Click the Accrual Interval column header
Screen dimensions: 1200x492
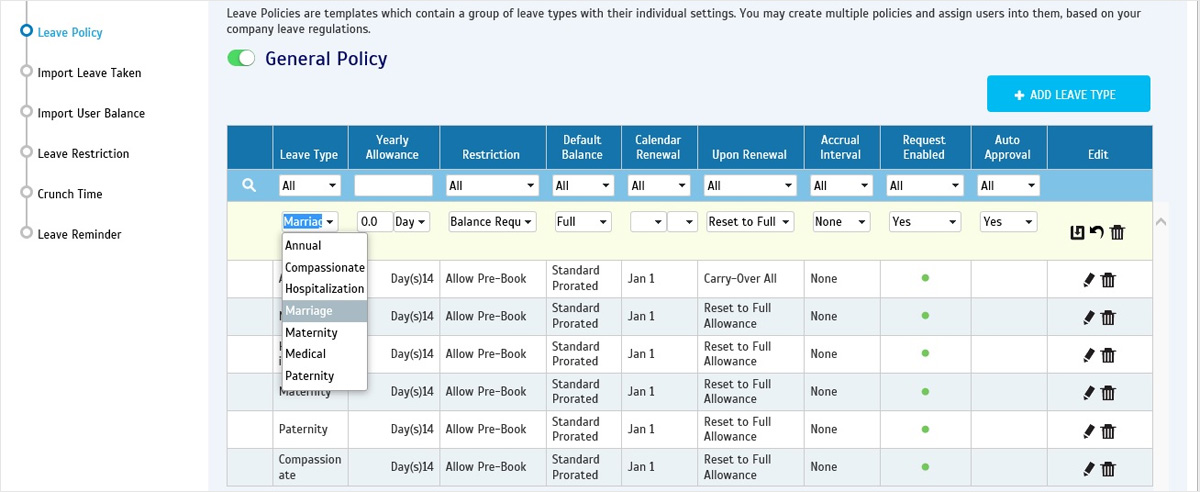(x=840, y=147)
